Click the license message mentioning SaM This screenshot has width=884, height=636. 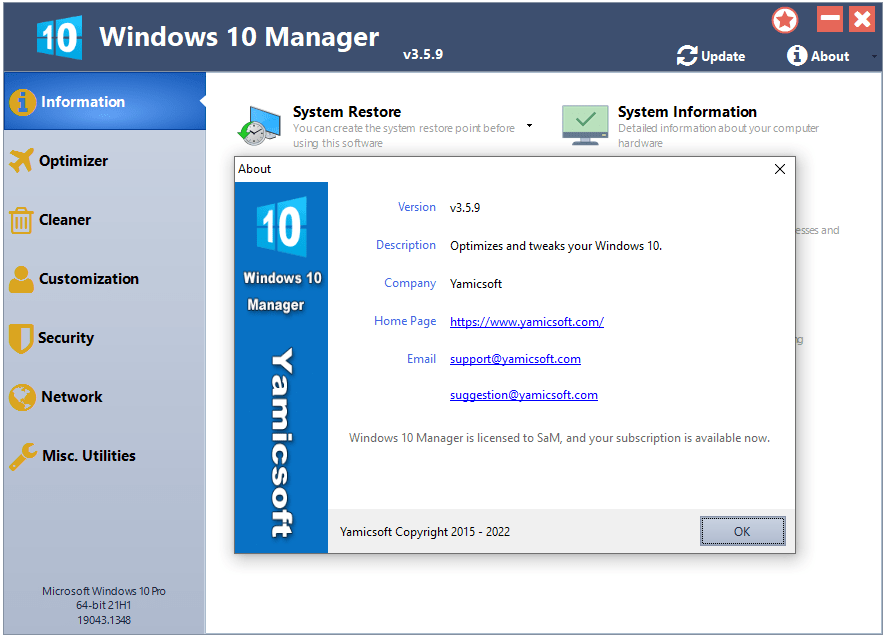[x=559, y=438]
